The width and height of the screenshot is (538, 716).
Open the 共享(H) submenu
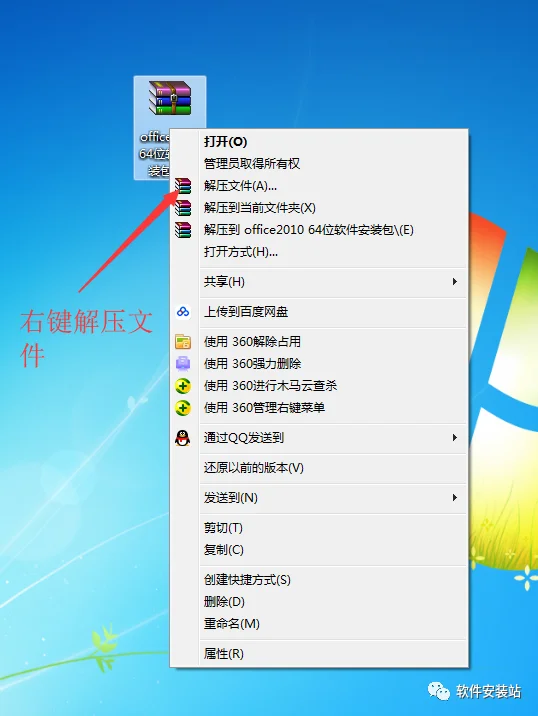click(x=319, y=282)
